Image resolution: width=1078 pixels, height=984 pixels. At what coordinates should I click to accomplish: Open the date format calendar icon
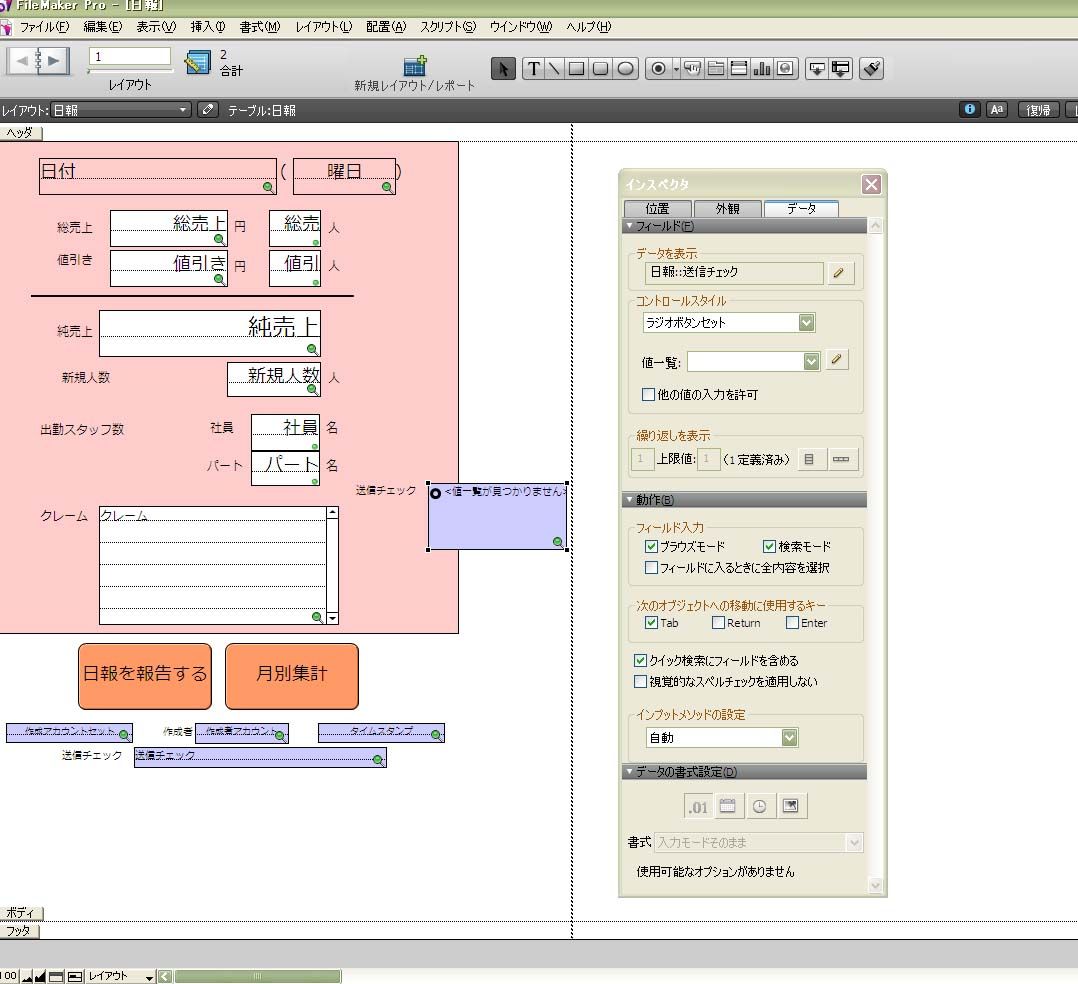pos(728,806)
